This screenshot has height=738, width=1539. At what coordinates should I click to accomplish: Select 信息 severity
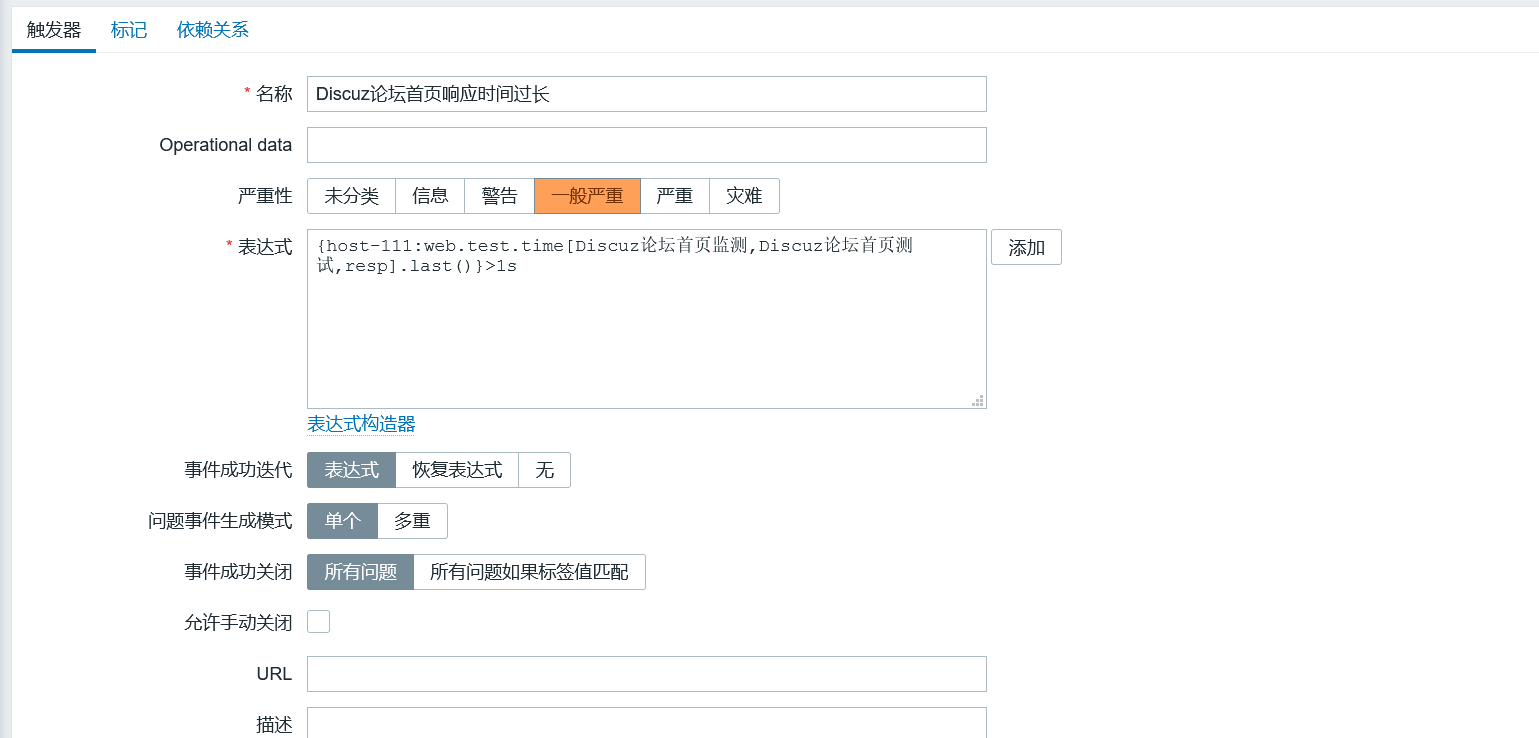coord(430,196)
